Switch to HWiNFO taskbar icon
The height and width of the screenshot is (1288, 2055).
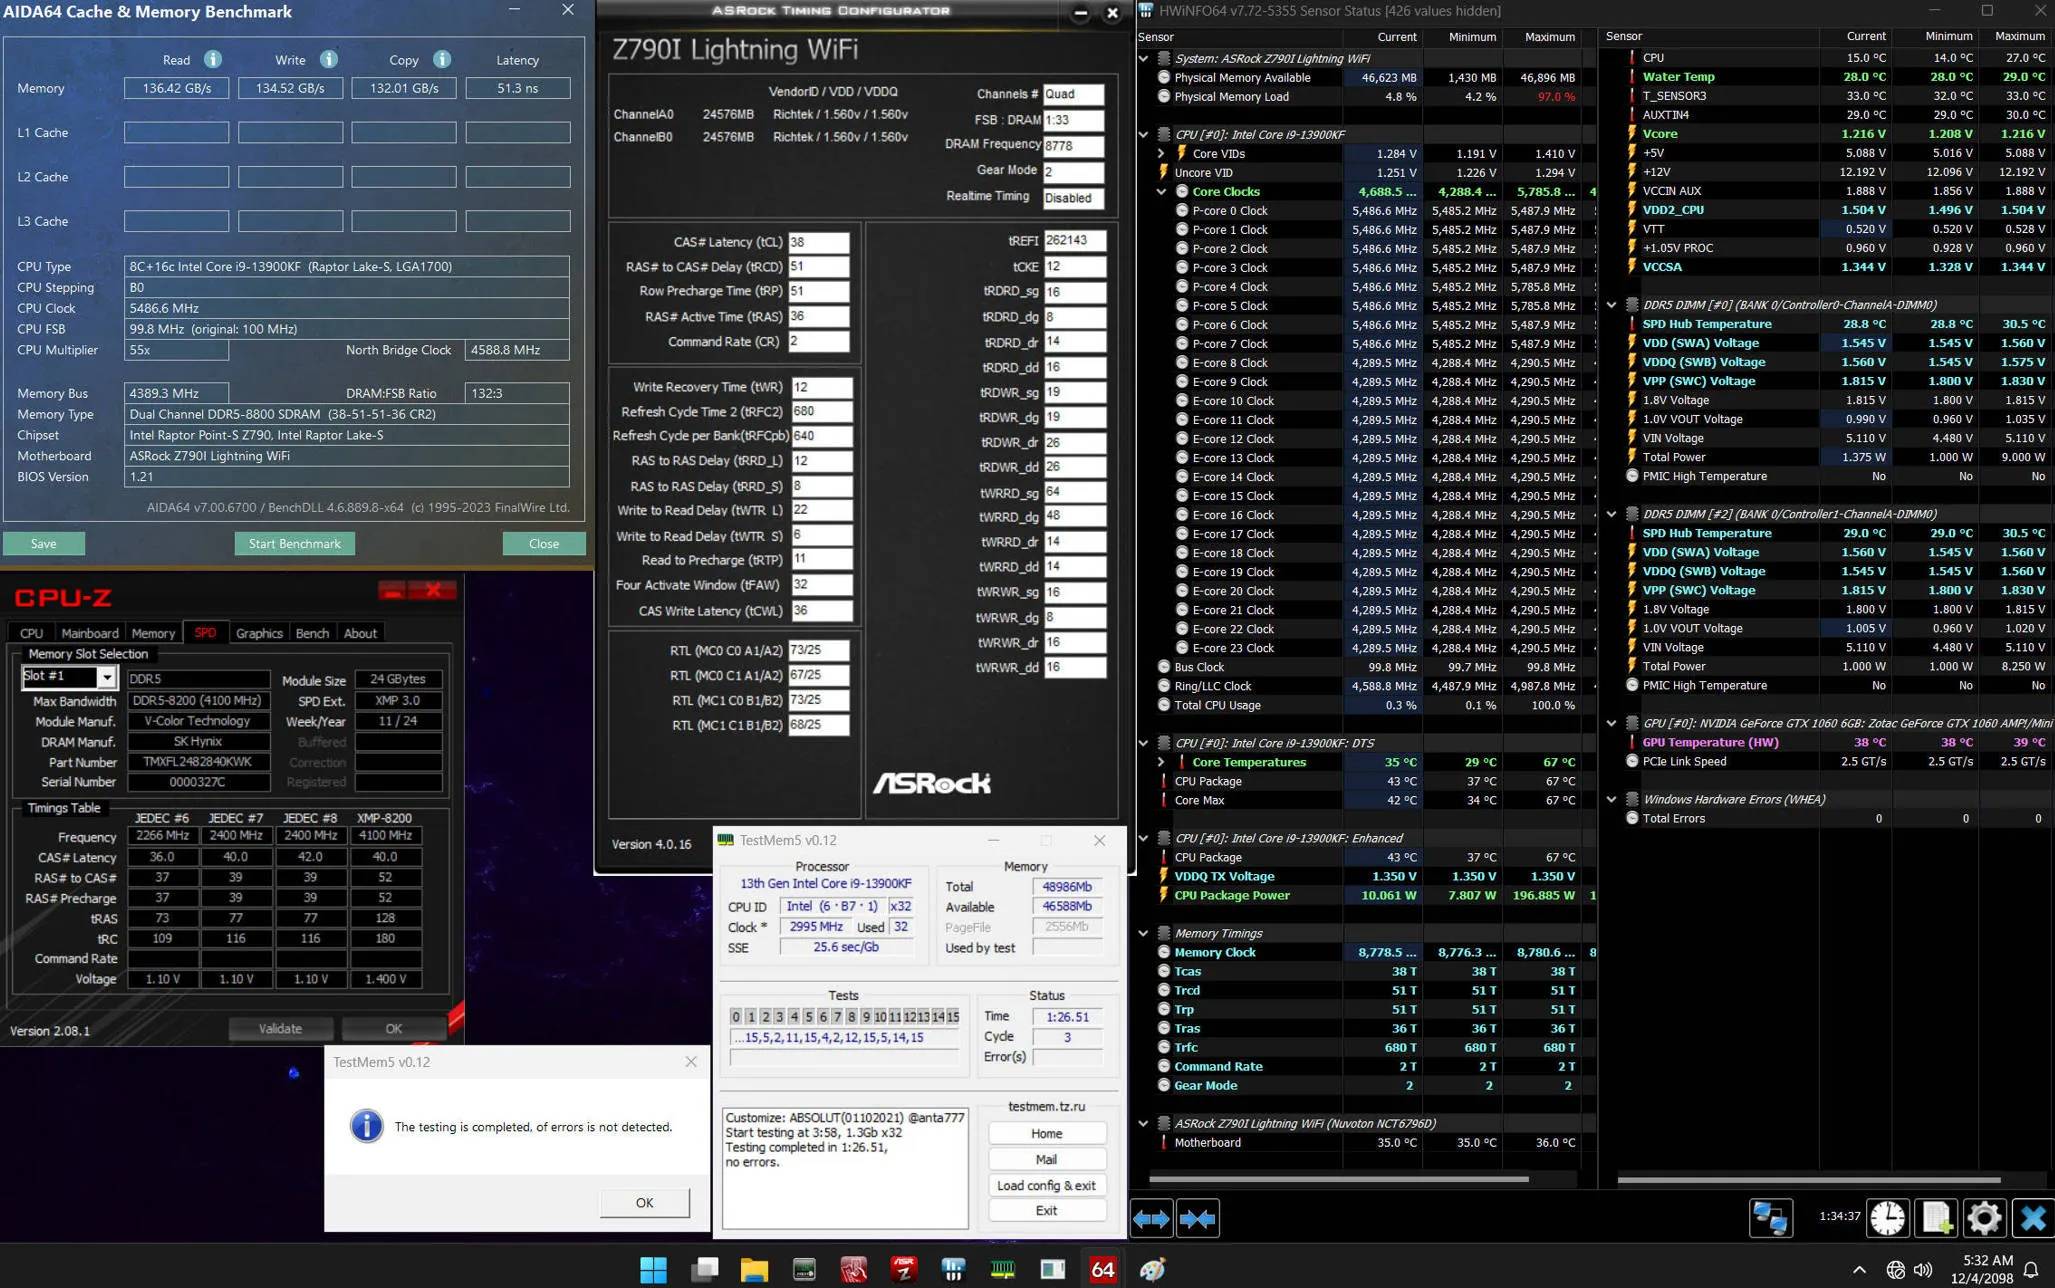point(953,1269)
